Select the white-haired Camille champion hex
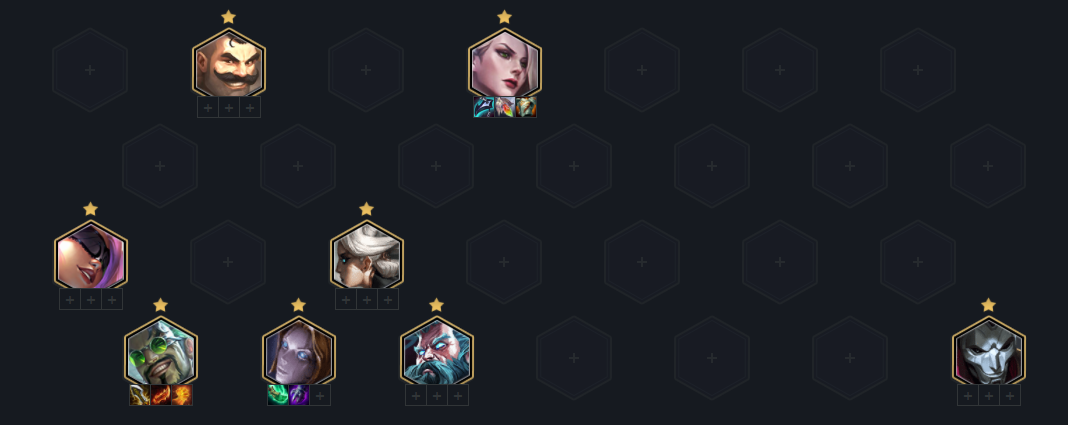The width and height of the screenshot is (1068, 425). tap(367, 257)
